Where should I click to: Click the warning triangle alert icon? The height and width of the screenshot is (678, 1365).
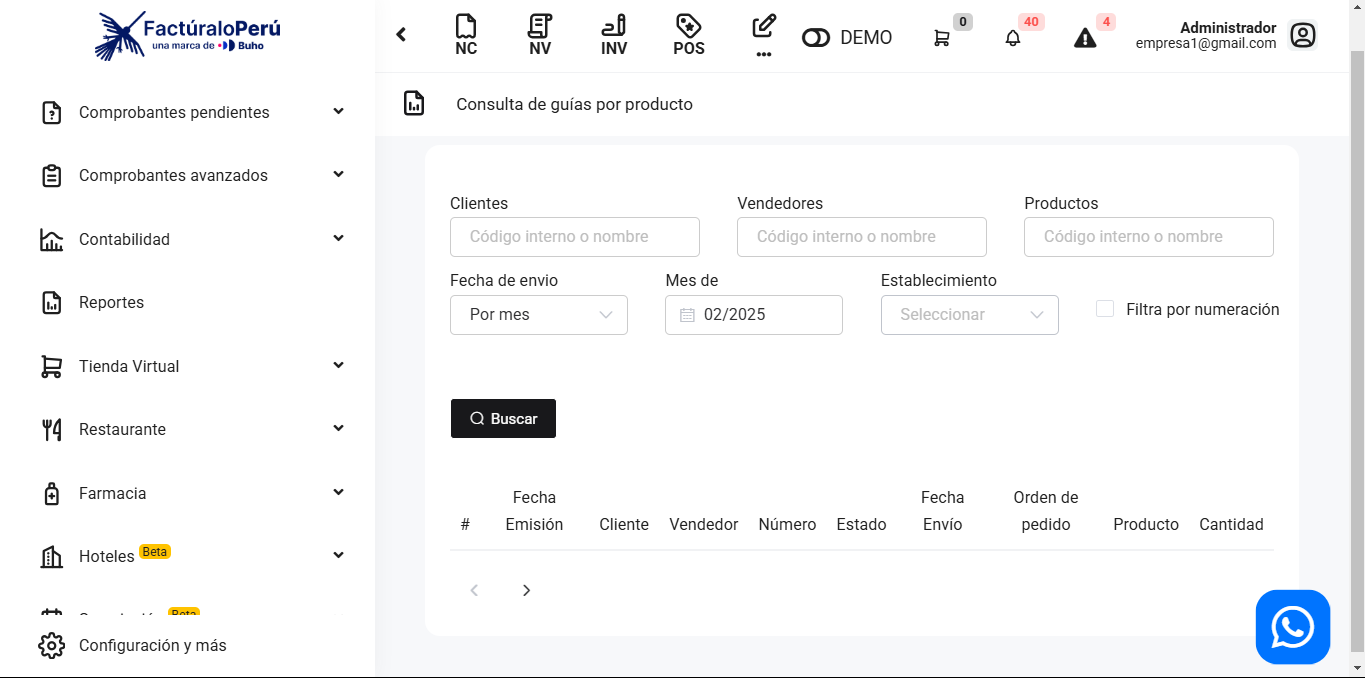(x=1085, y=38)
